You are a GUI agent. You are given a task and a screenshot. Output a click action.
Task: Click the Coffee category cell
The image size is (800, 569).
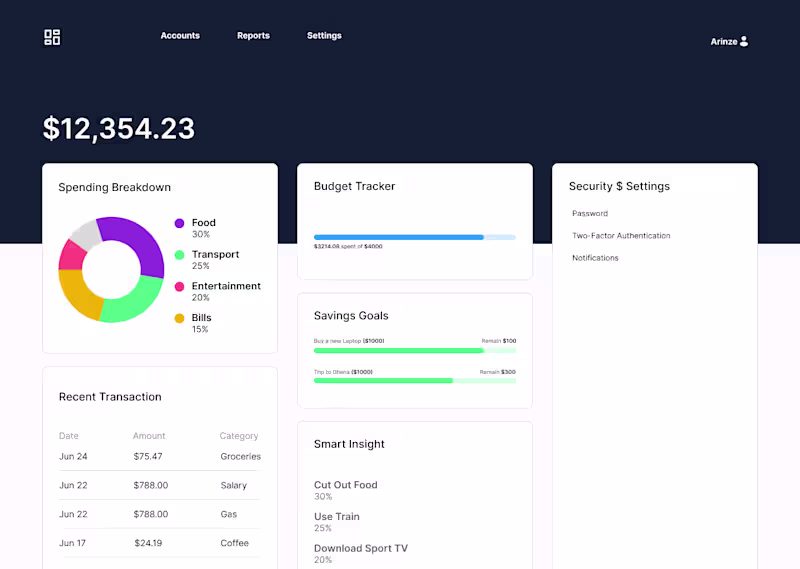pyautogui.click(x=234, y=543)
